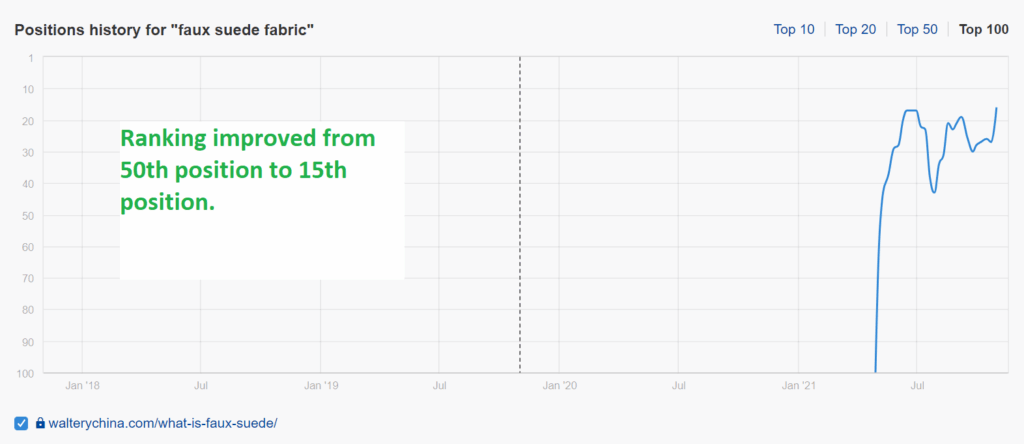
Task: Switch to the Top 10 view
Action: pyautogui.click(x=794, y=29)
